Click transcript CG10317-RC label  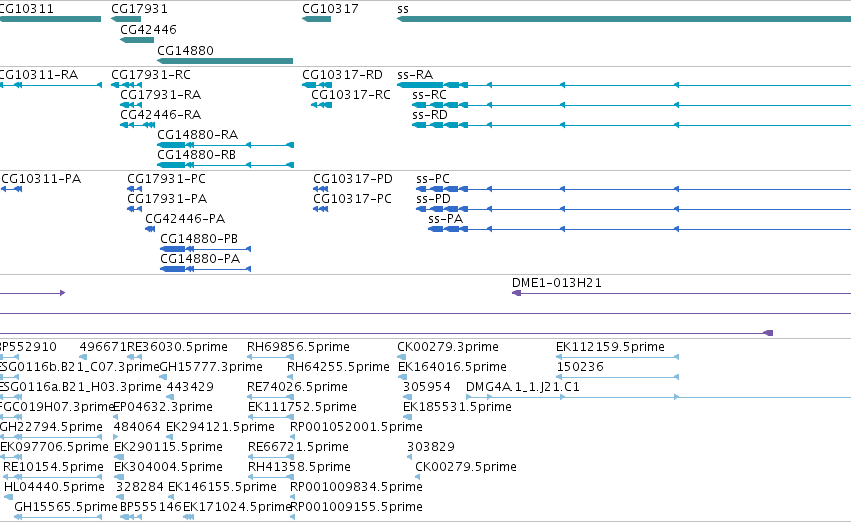351,94
